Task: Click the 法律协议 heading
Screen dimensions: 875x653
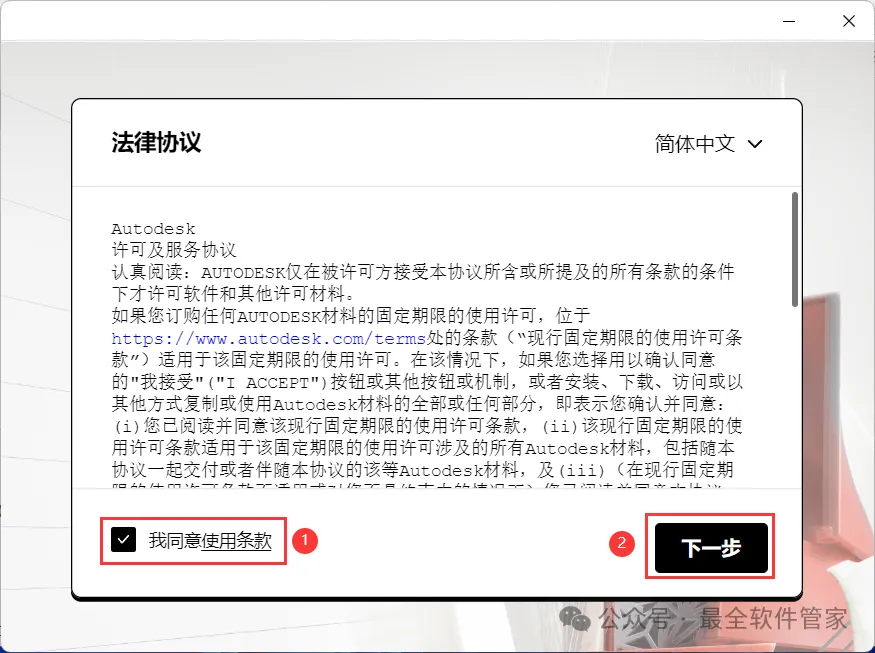Action: [x=156, y=142]
